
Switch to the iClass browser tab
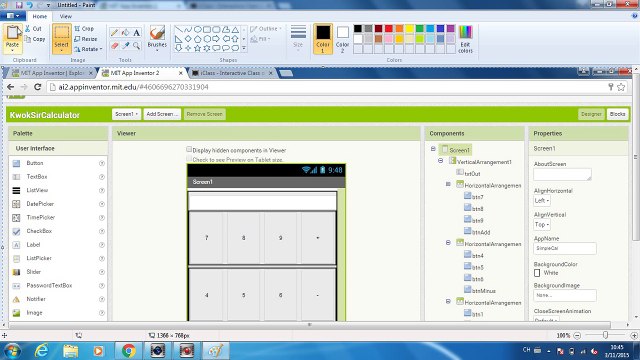[x=233, y=73]
